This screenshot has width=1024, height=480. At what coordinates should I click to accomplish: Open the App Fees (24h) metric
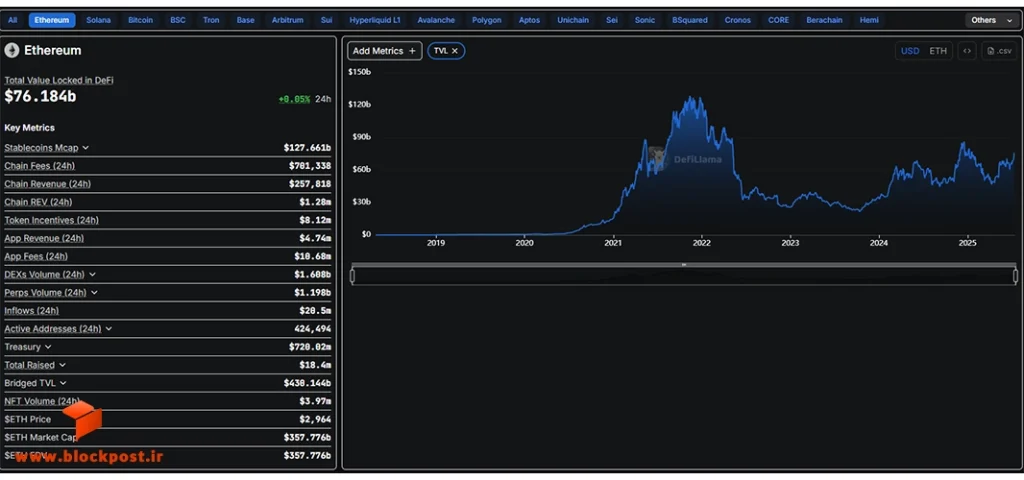36,257
